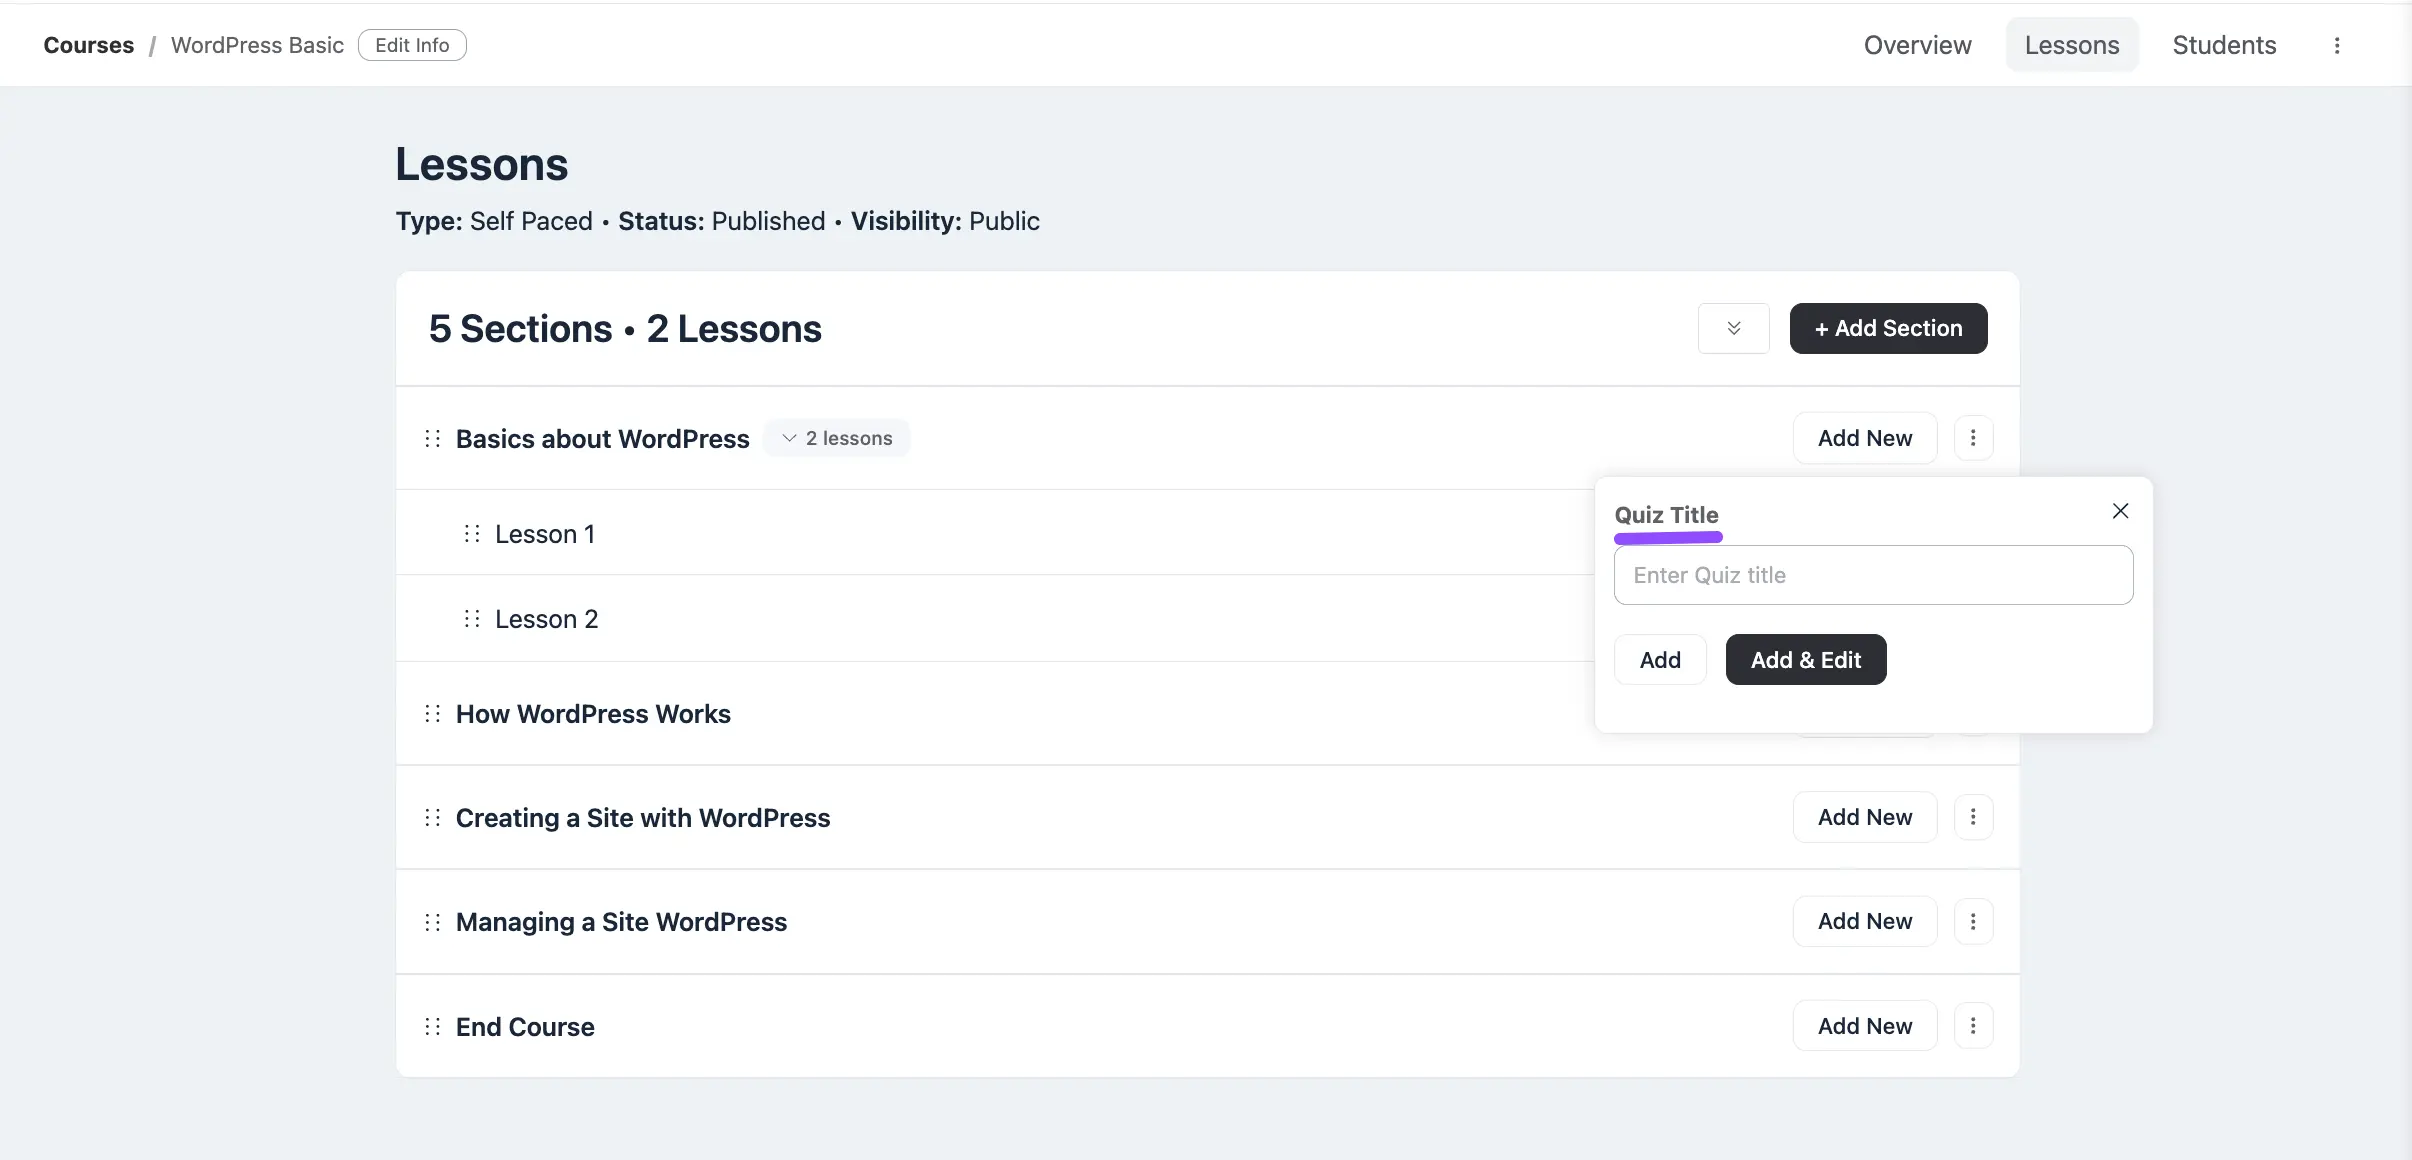
Task: Click the top-right page options kebab icon
Action: pyautogui.click(x=2337, y=45)
